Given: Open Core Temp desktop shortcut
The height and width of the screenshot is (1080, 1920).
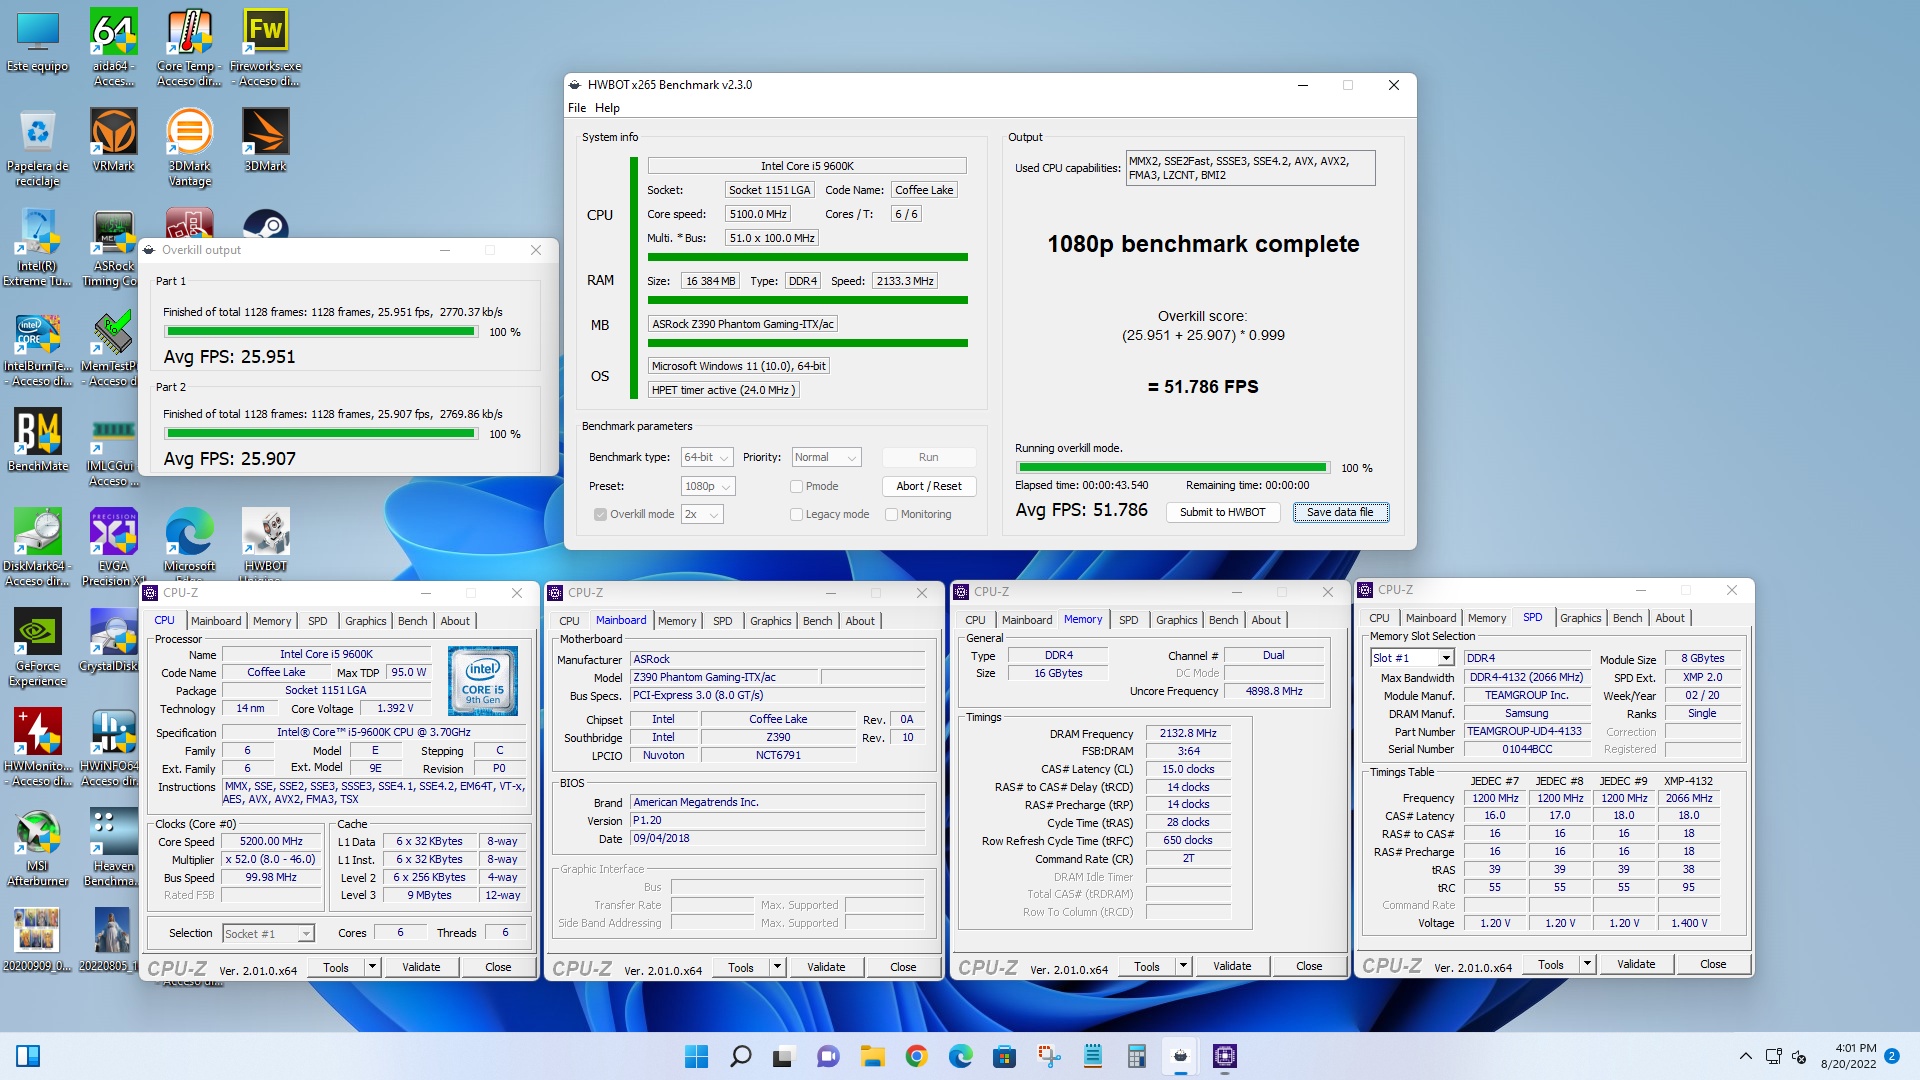Looking at the screenshot, I should 189,47.
